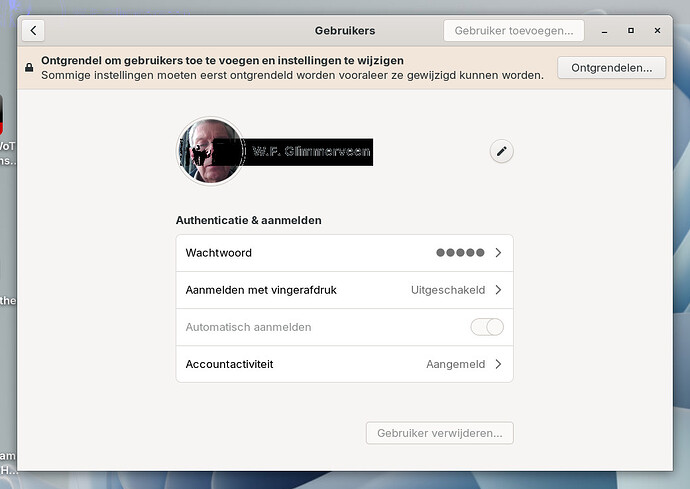Viewport: 690px width, 489px height.
Task: Click the Uitgeschakeld status text
Action: 448,290
